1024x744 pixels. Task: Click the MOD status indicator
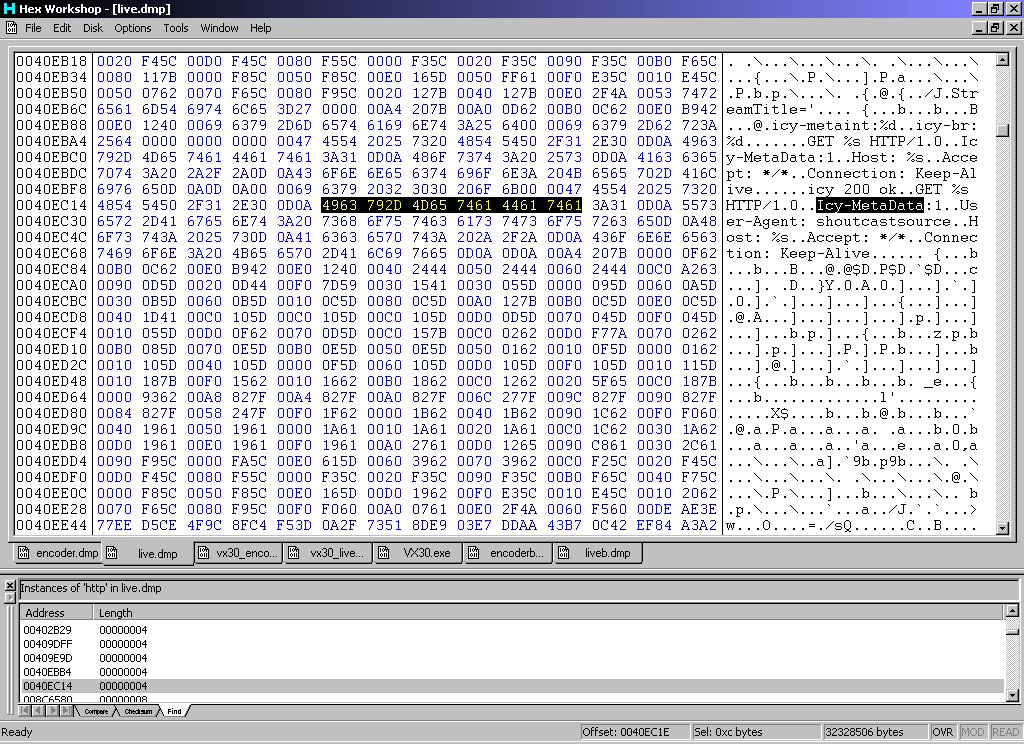(972, 732)
